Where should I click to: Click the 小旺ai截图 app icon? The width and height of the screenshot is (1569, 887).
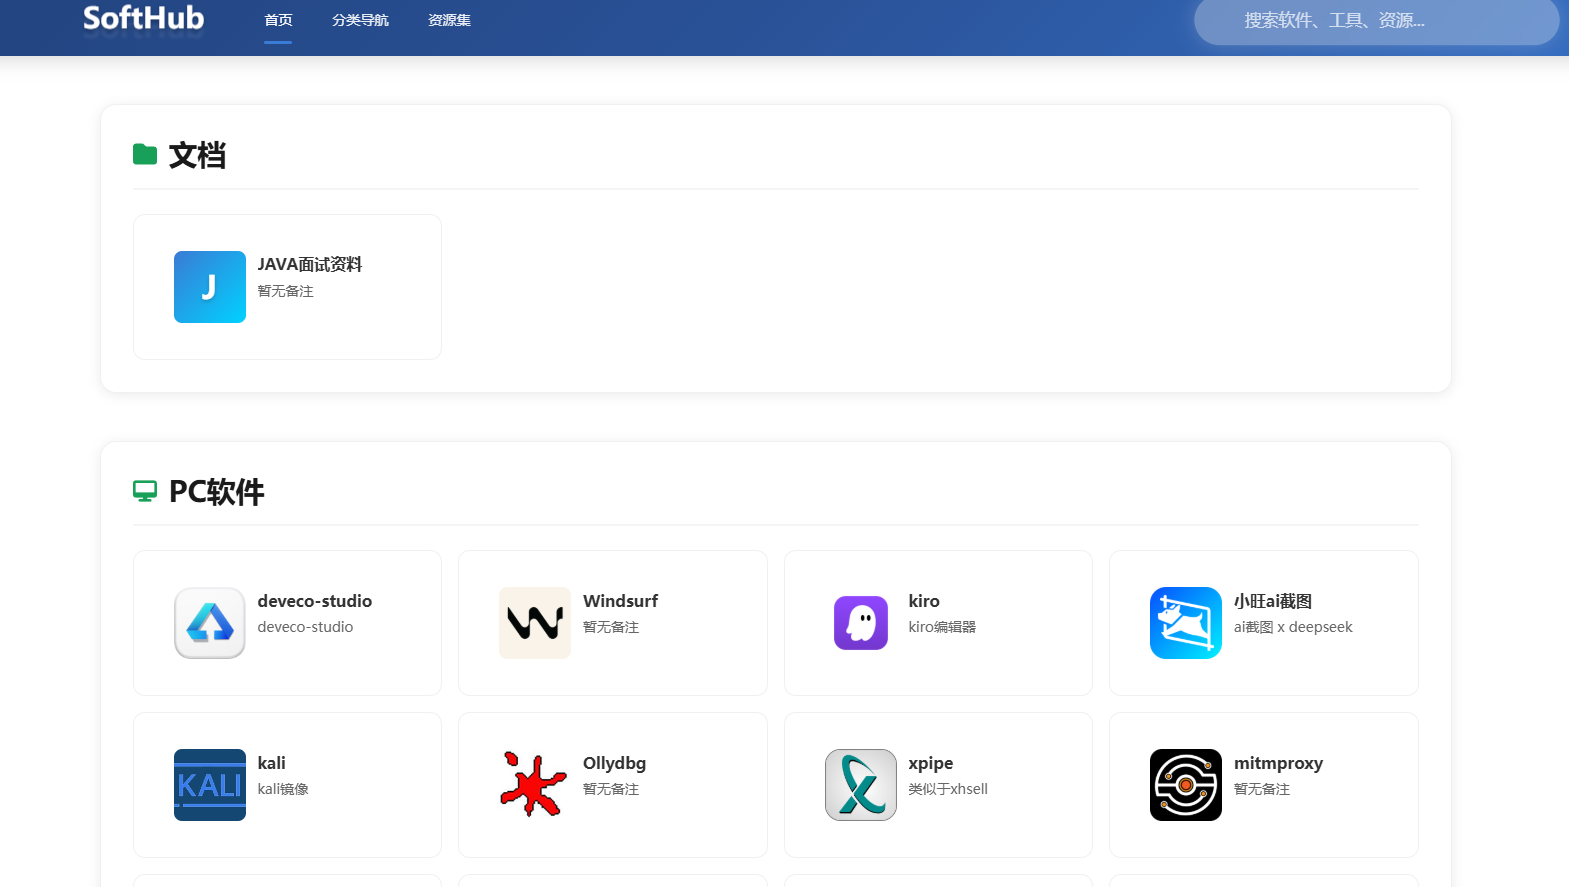click(x=1186, y=623)
